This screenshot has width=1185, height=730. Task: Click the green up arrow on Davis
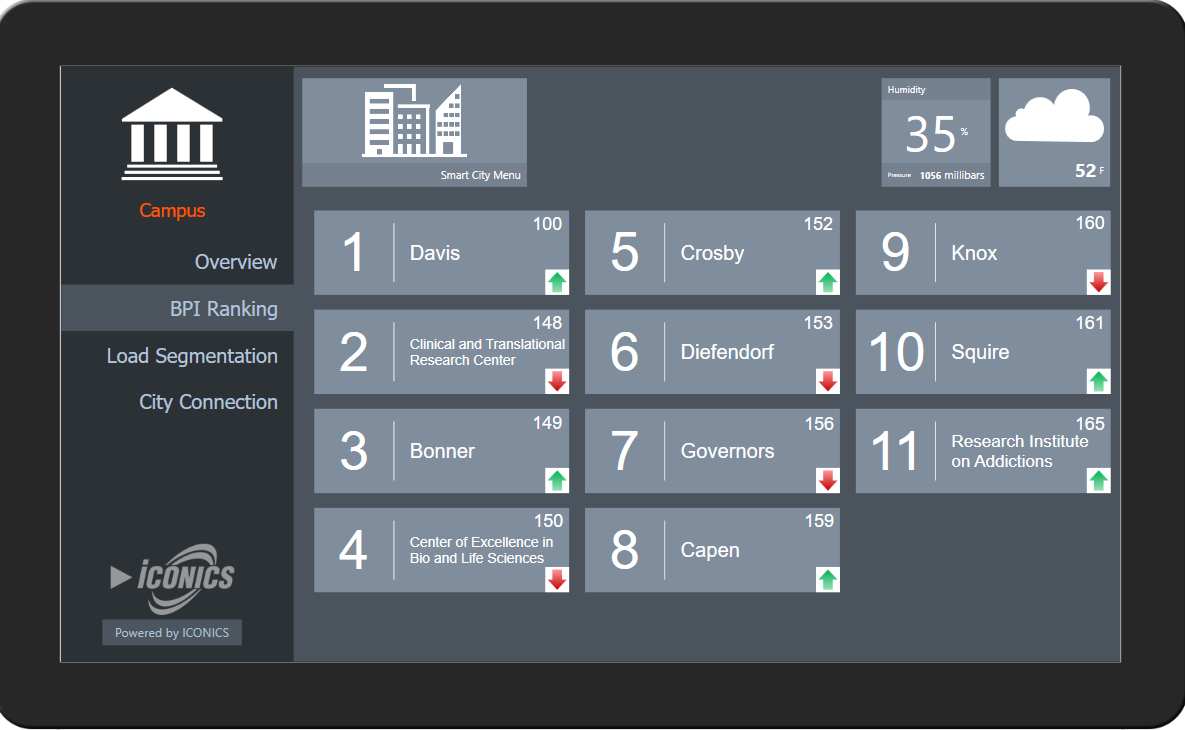557,282
